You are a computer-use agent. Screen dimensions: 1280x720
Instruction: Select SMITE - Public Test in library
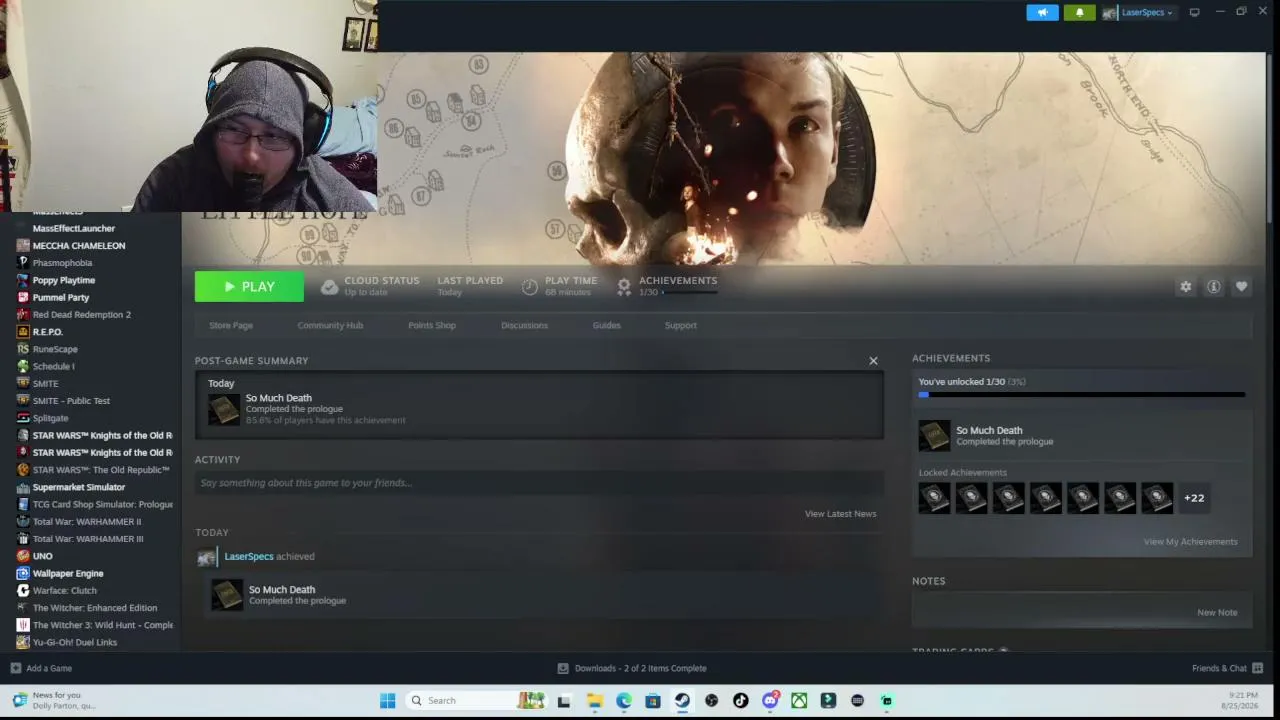point(71,401)
